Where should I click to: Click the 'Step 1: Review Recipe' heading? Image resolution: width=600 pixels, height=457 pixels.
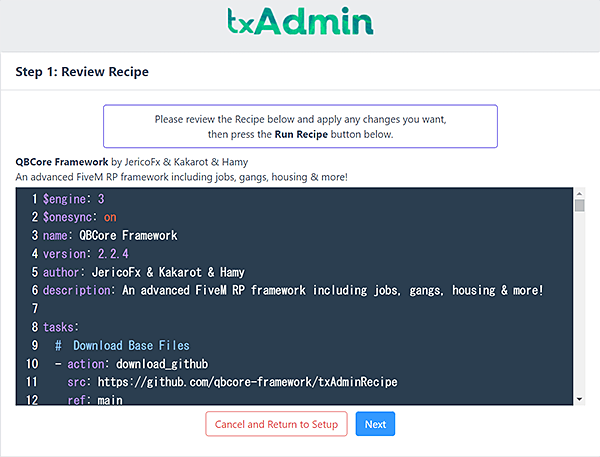tap(82, 72)
